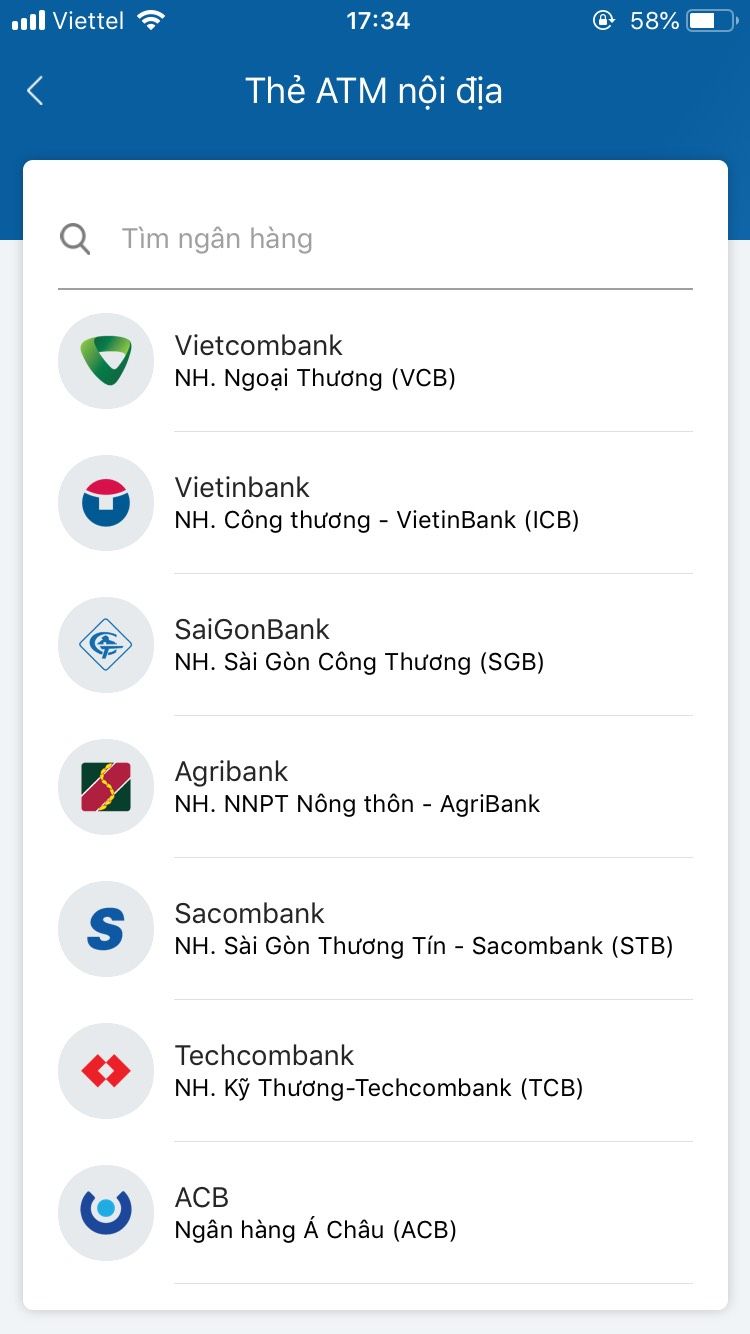
Task: Choose Vietinbank bank name entry
Action: (x=242, y=488)
